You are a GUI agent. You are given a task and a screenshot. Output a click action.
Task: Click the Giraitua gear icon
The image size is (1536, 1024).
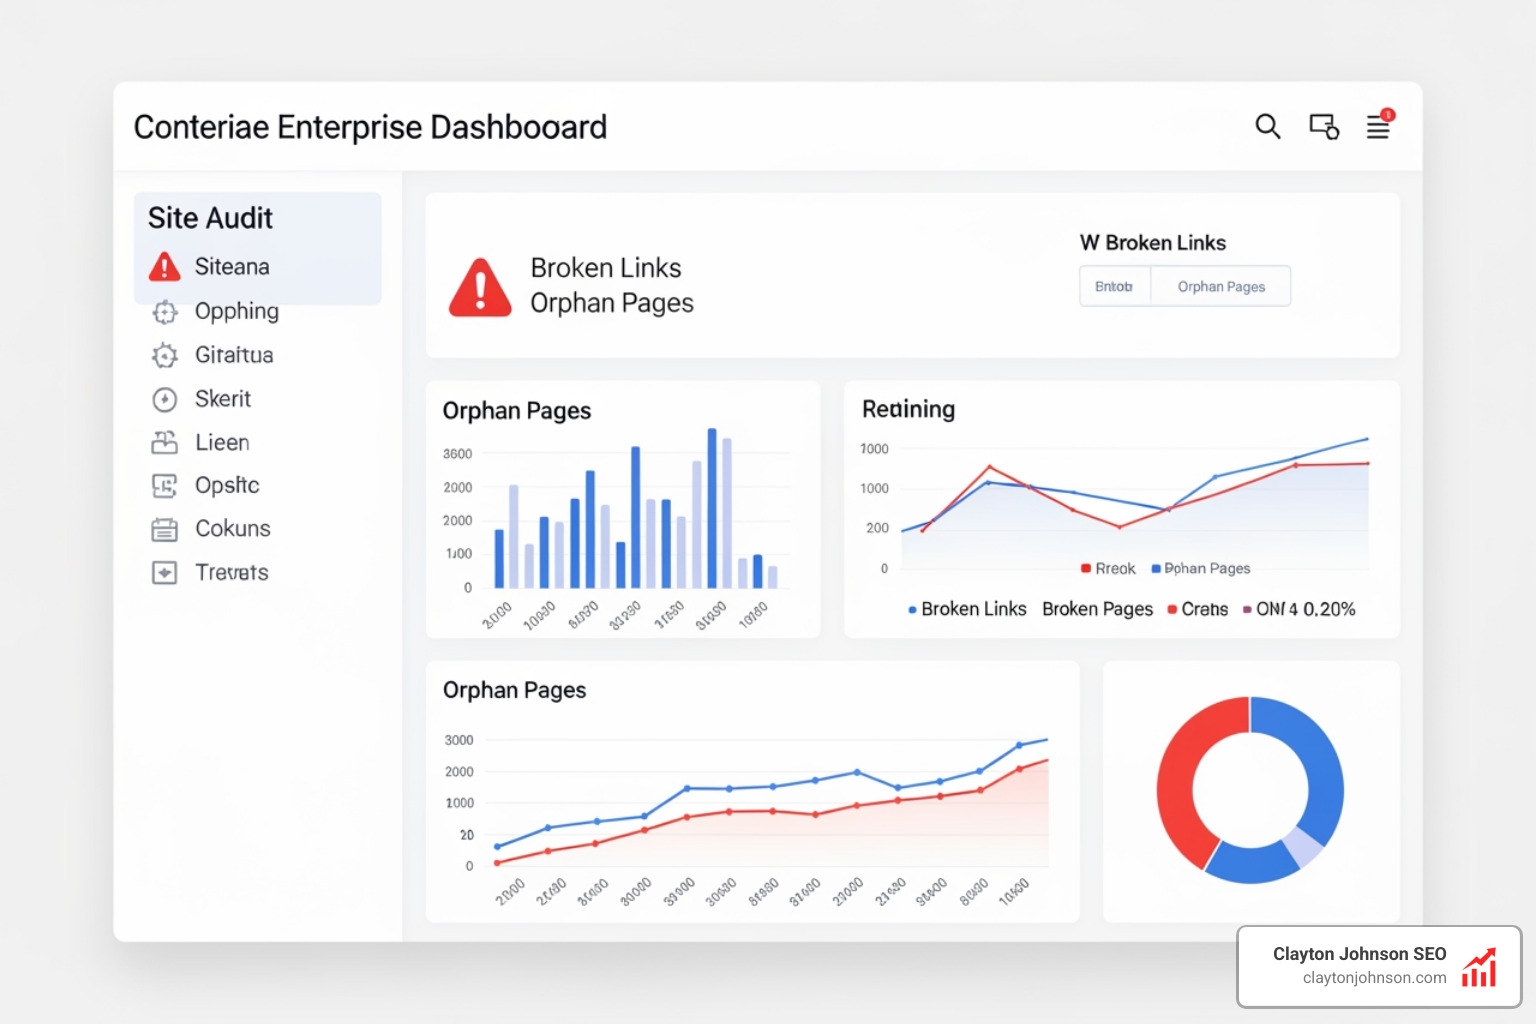(x=164, y=355)
